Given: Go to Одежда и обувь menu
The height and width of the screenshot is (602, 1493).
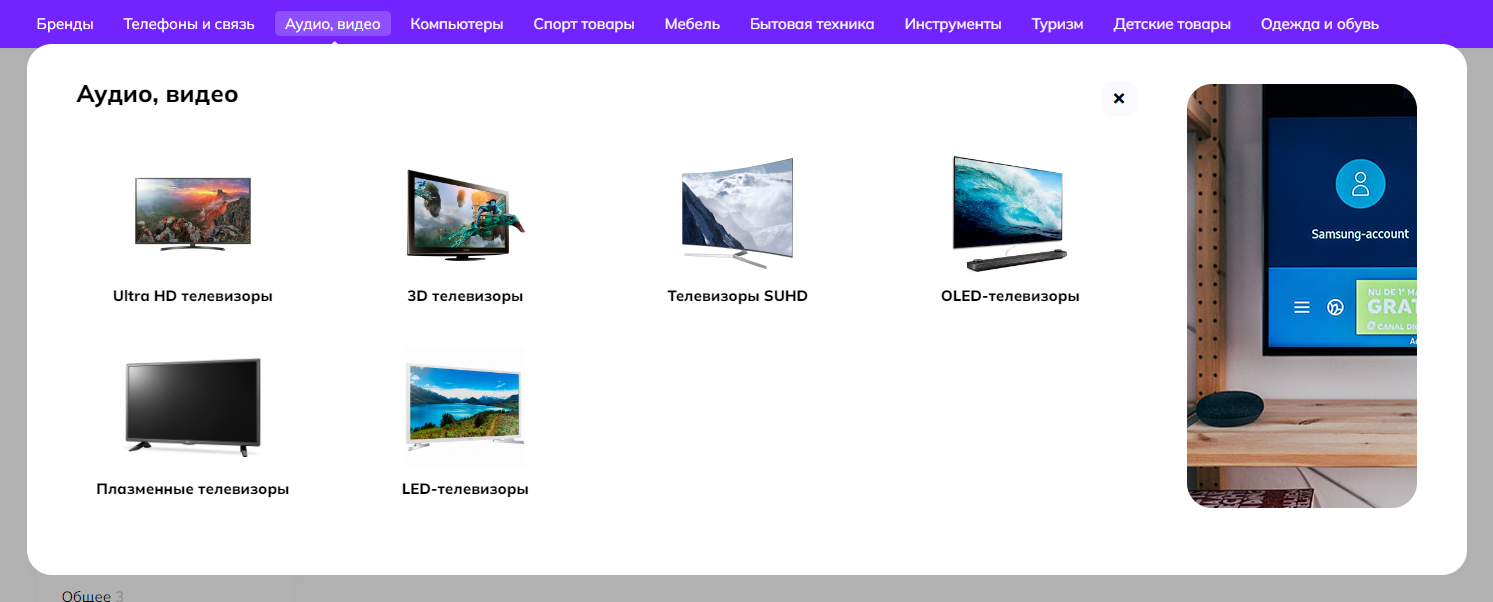Looking at the screenshot, I should 1319,24.
